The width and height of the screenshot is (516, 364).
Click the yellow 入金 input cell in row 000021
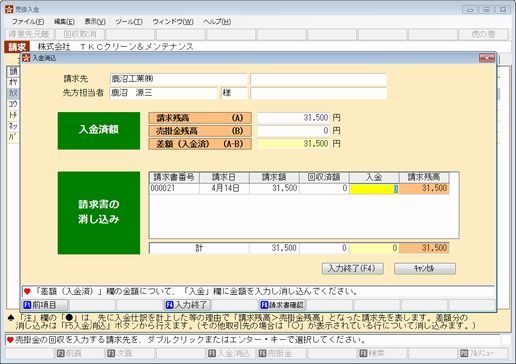click(374, 188)
